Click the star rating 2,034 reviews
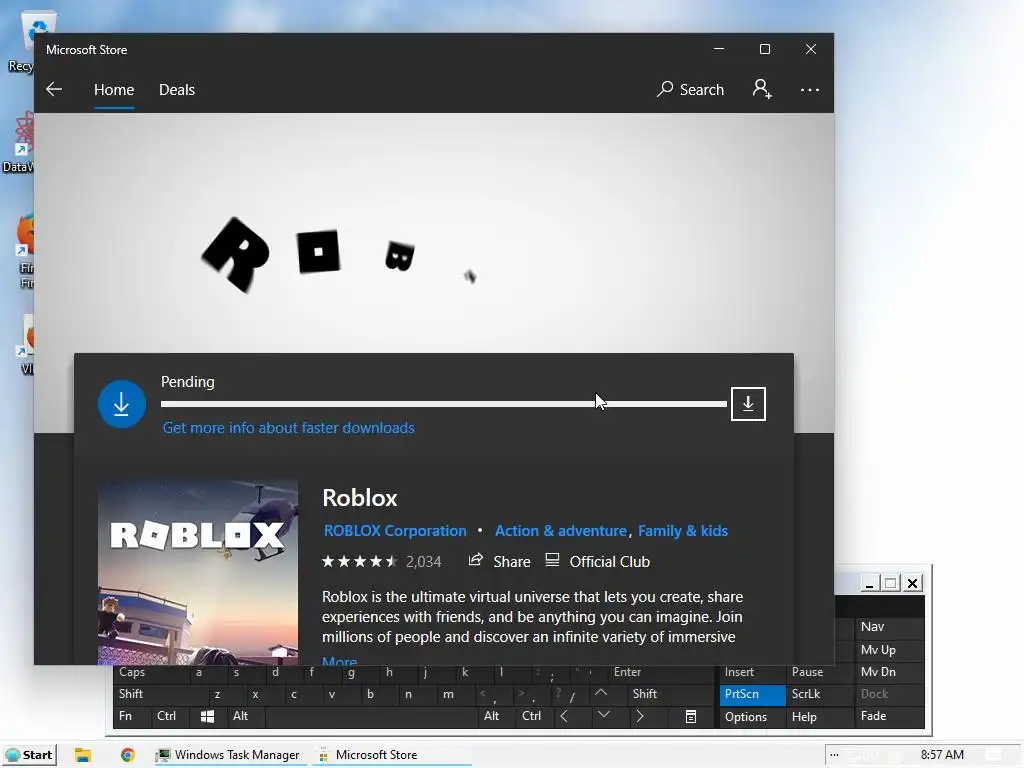1024x768 pixels. tap(381, 562)
